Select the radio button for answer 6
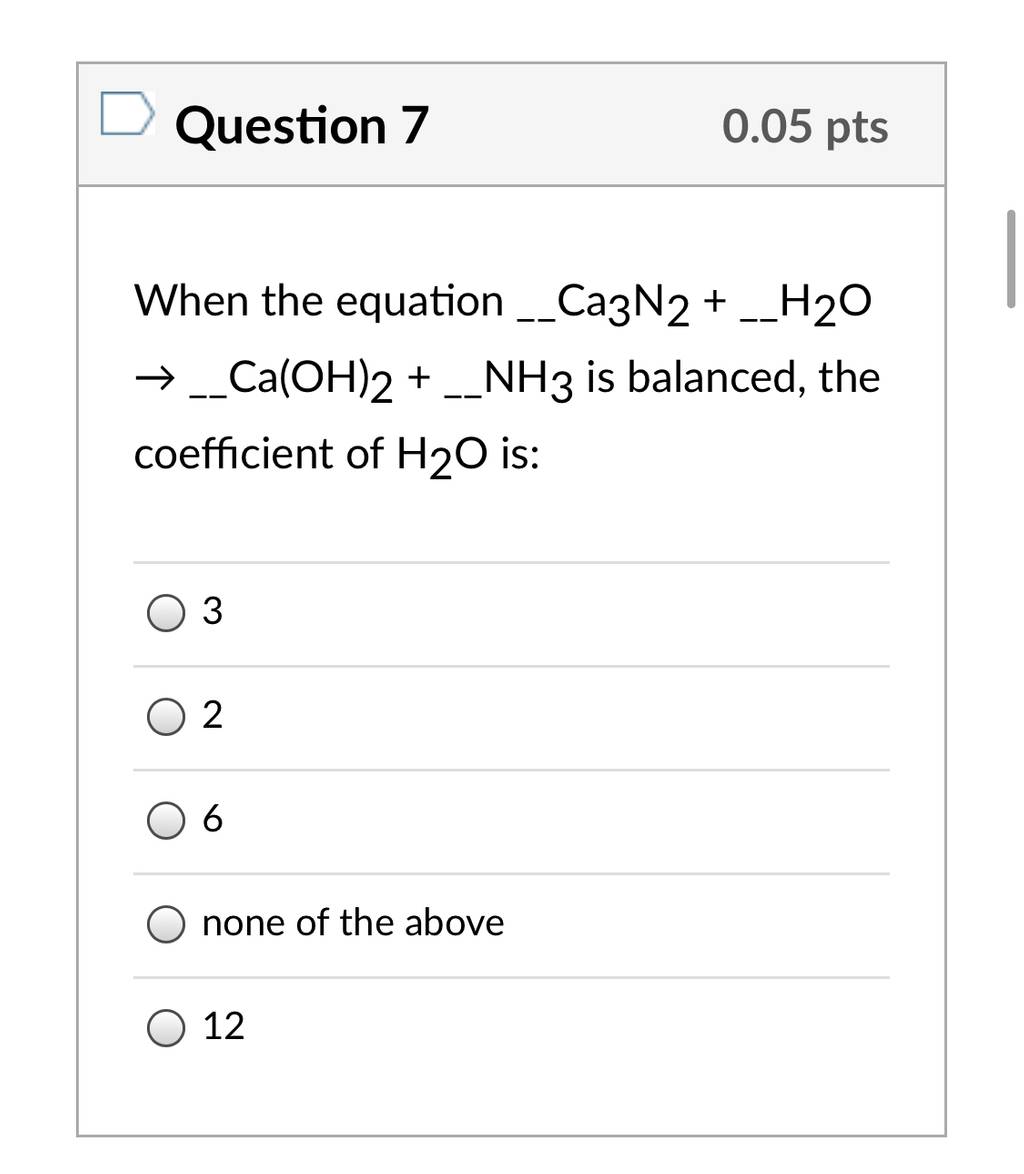 (x=165, y=821)
